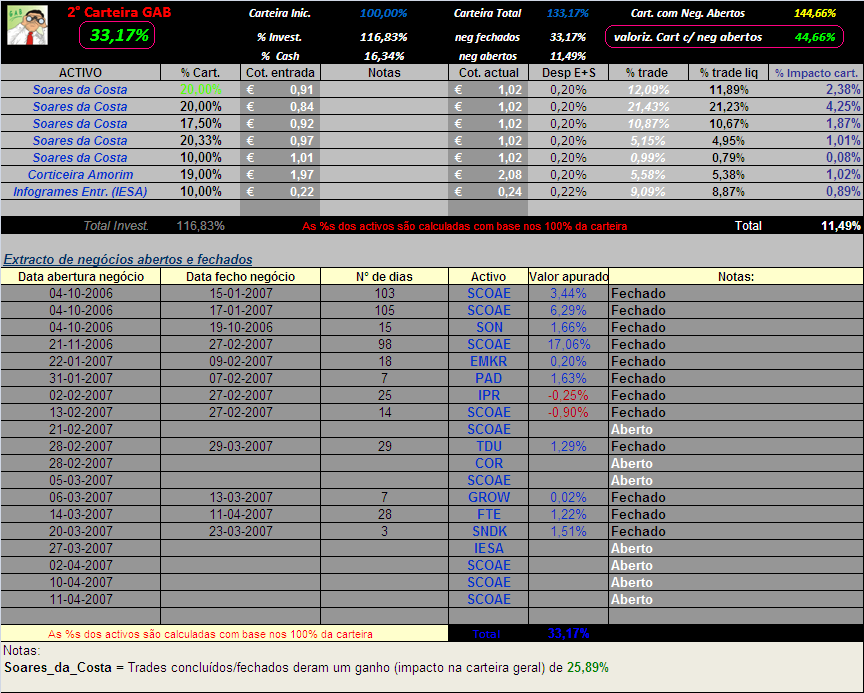Screen dimensions: 864x693
Task: Select the FTE asset code
Action: [489, 515]
